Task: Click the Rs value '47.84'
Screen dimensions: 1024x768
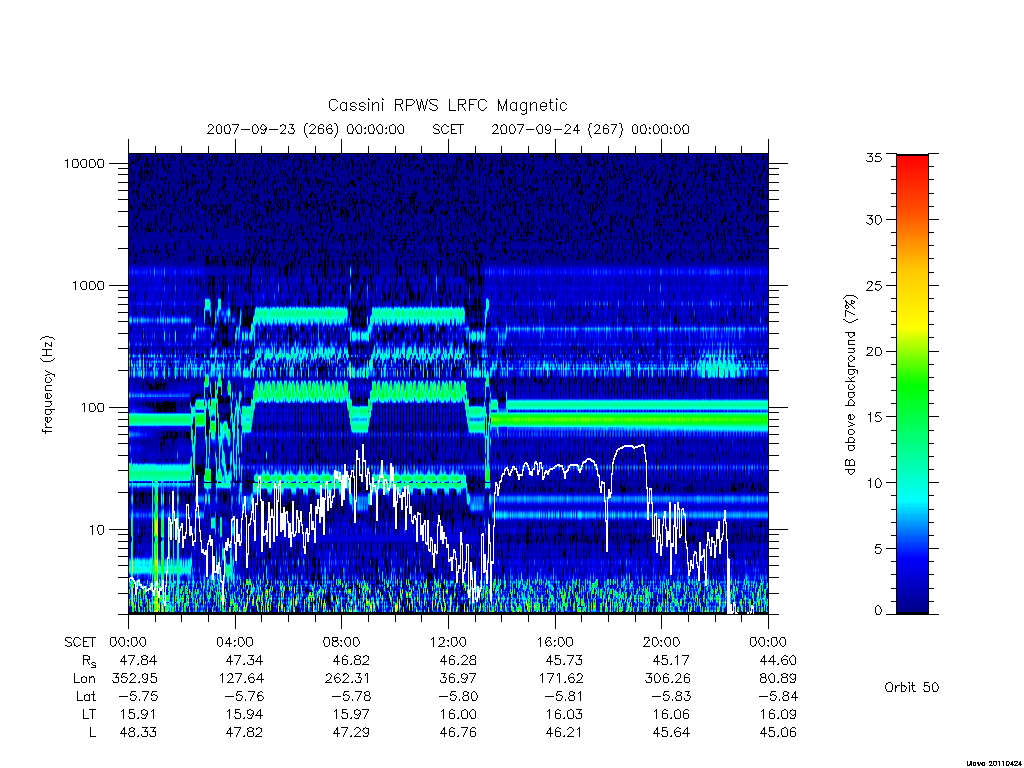Action: (138, 660)
